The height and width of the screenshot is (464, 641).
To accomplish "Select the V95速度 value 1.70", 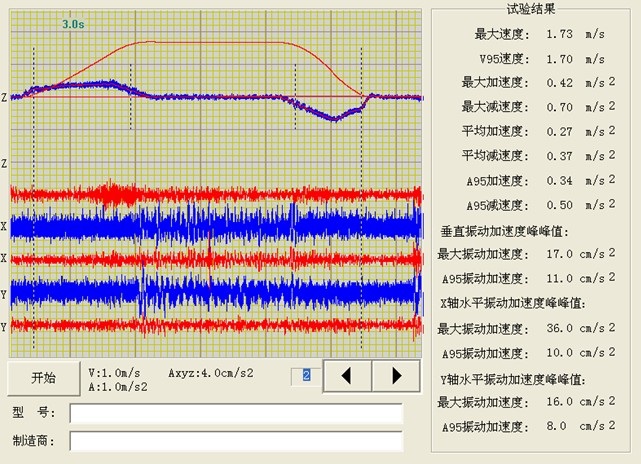I will (560, 59).
